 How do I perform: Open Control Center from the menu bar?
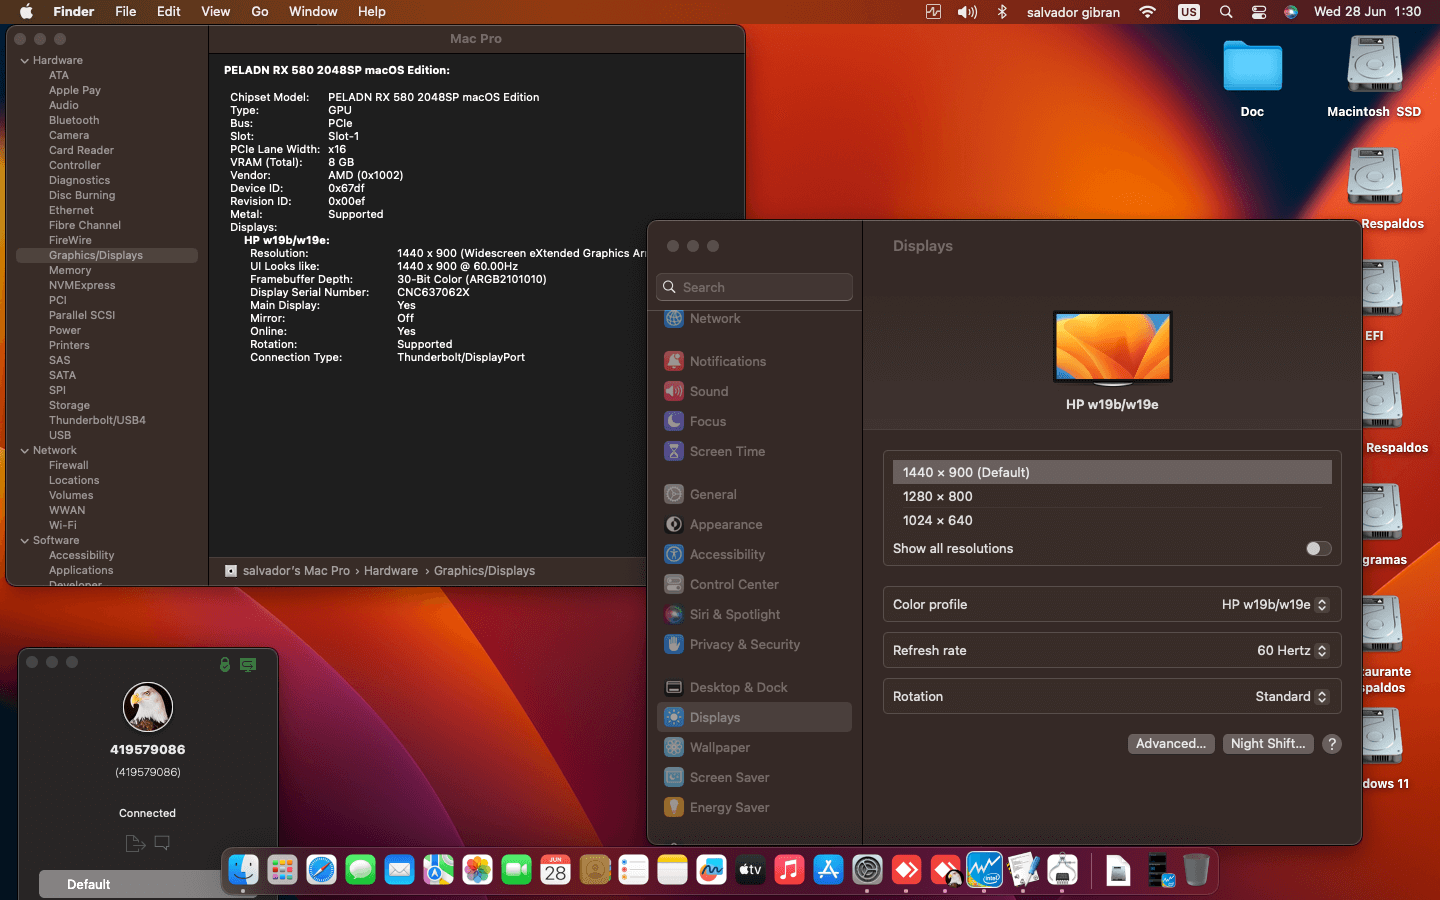pyautogui.click(x=1259, y=12)
